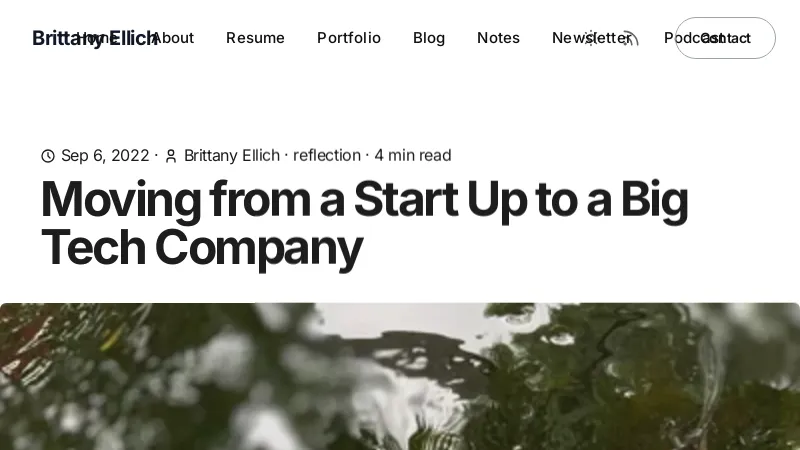
Task: Click the clock icon beside the date
Action: coord(48,156)
